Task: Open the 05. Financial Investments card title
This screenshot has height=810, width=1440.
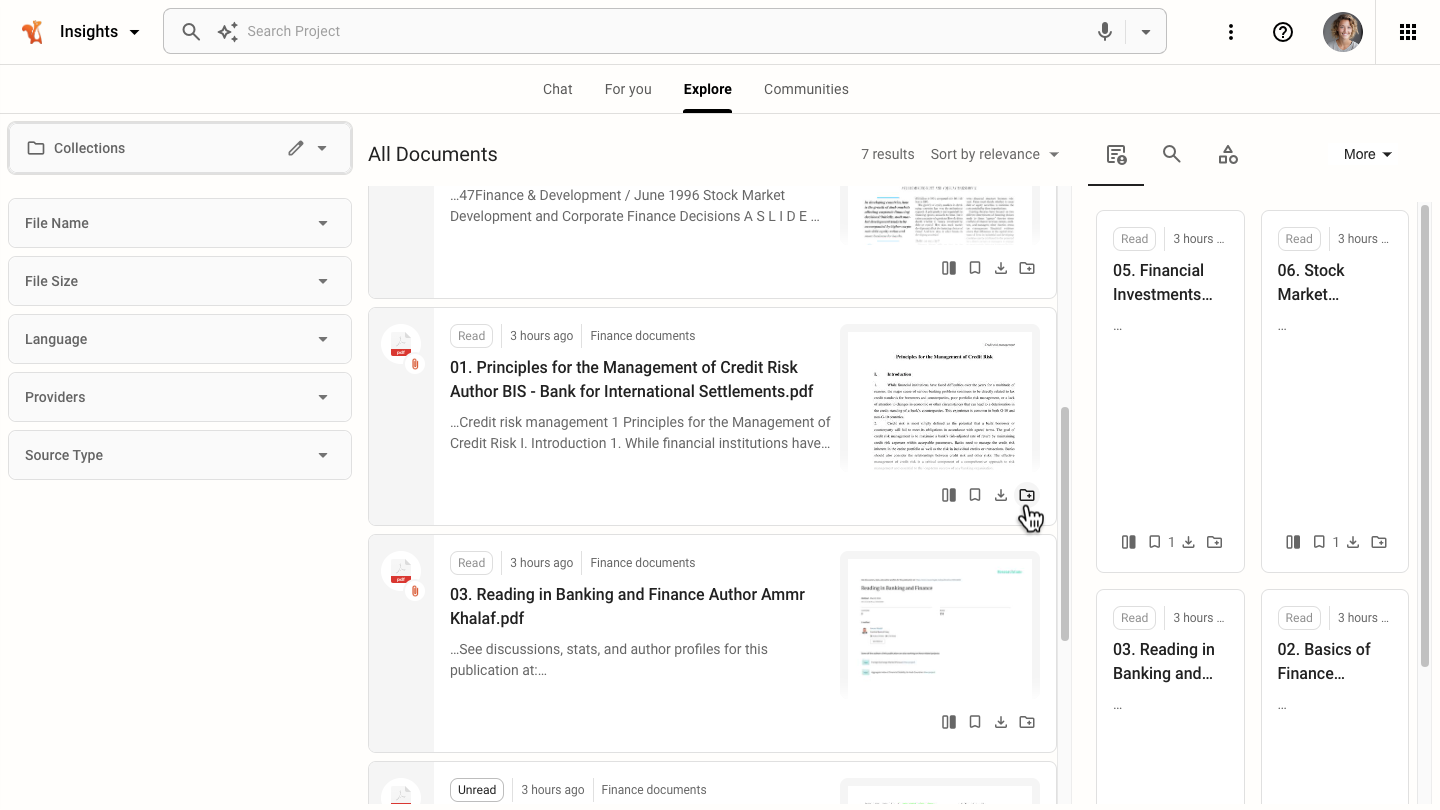Action: point(1163,282)
